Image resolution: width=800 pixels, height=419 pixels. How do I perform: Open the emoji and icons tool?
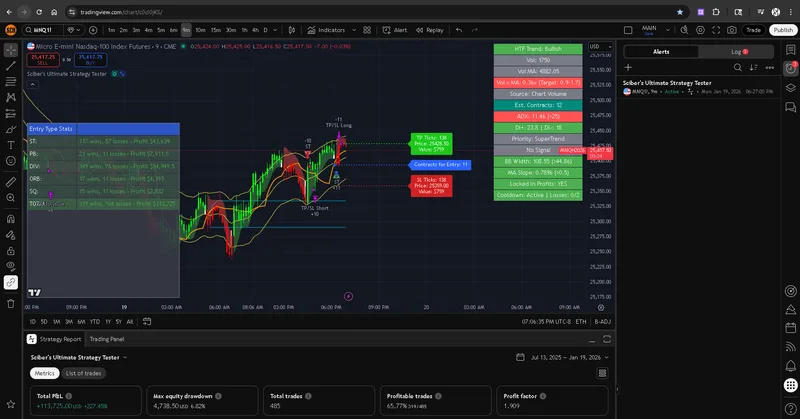click(x=11, y=161)
